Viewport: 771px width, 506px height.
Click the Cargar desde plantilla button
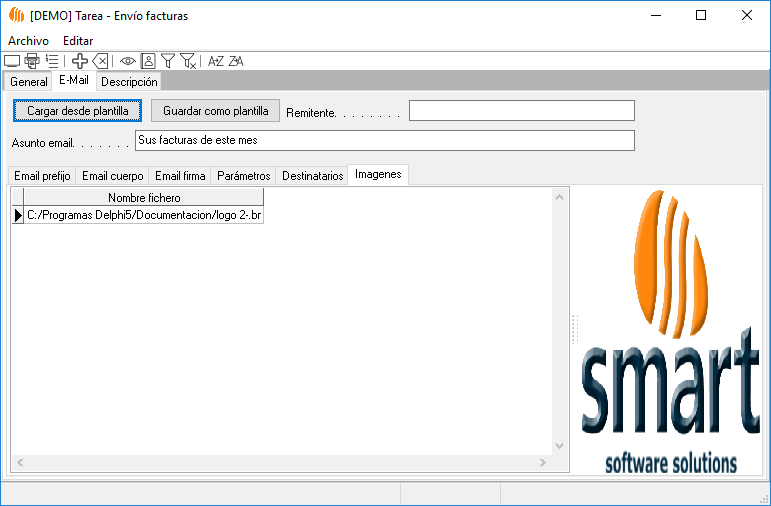(77, 110)
